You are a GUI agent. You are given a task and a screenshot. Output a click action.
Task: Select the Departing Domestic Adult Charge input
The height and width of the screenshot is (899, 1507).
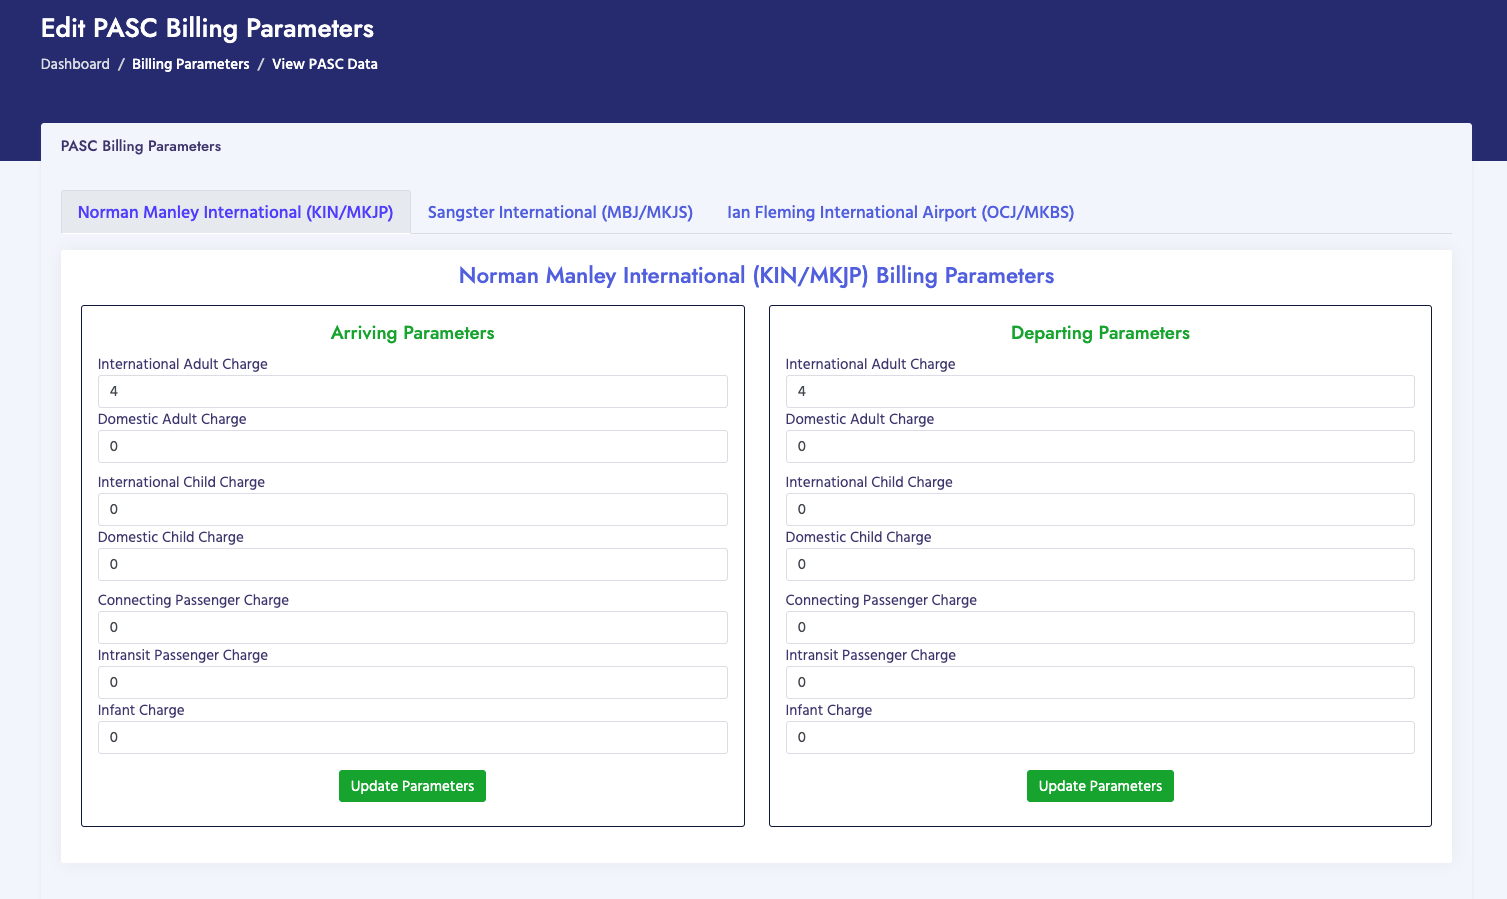pos(1100,446)
